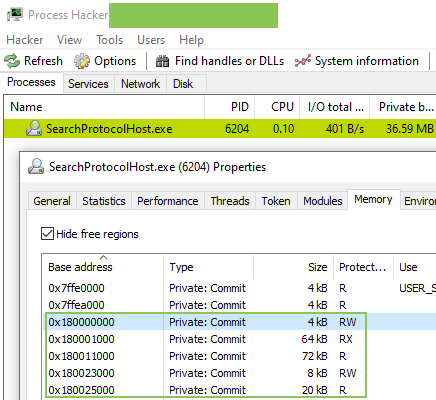Open the Threads properties tab
The width and height of the screenshot is (436, 400).
(230, 201)
